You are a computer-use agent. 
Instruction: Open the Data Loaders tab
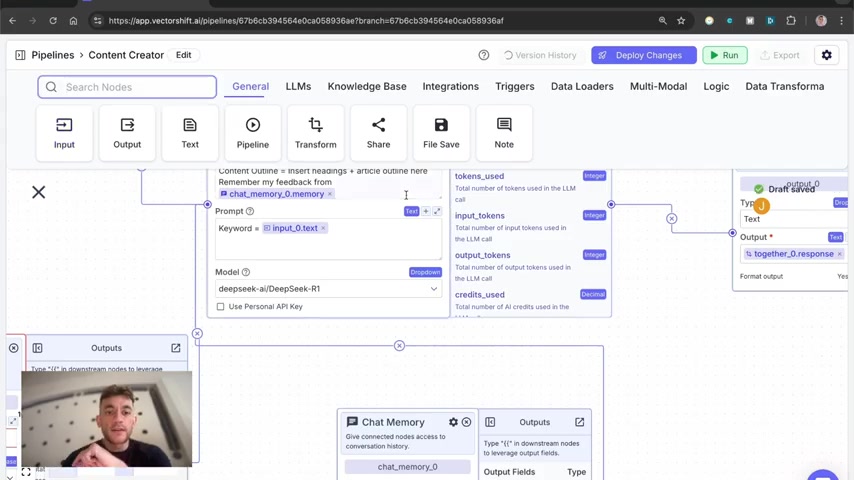[x=582, y=86]
